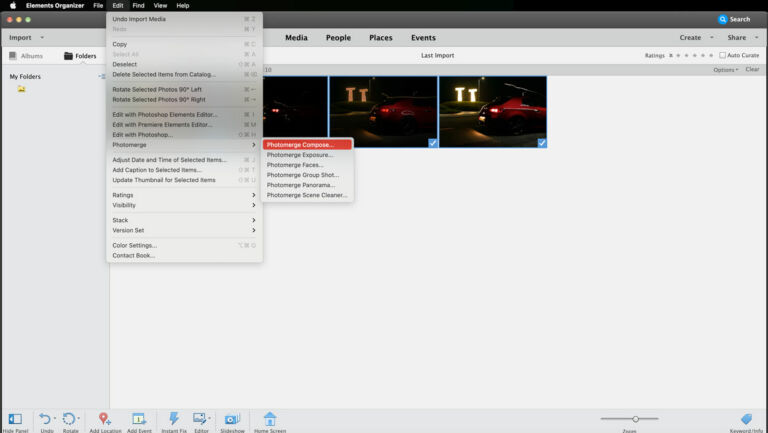The height and width of the screenshot is (433, 768).
Task: Click the Hide Panel icon
Action: tap(15, 419)
